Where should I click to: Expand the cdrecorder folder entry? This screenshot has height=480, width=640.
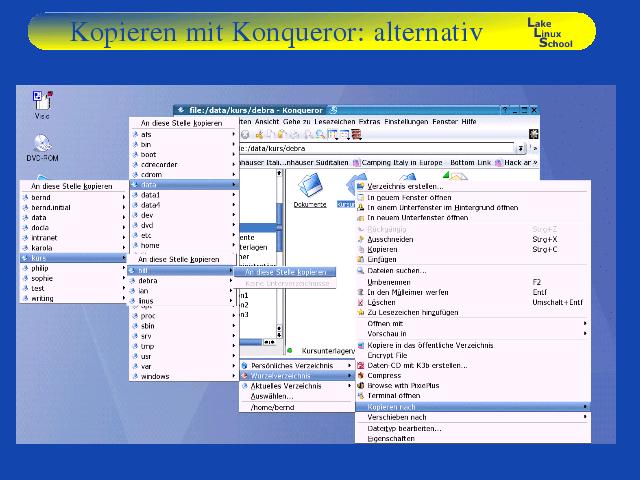[x=184, y=164]
